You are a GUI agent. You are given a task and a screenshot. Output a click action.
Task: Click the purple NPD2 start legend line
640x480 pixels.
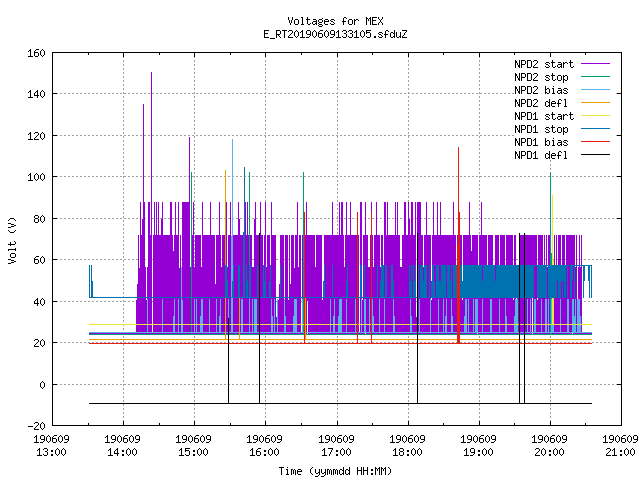point(595,64)
